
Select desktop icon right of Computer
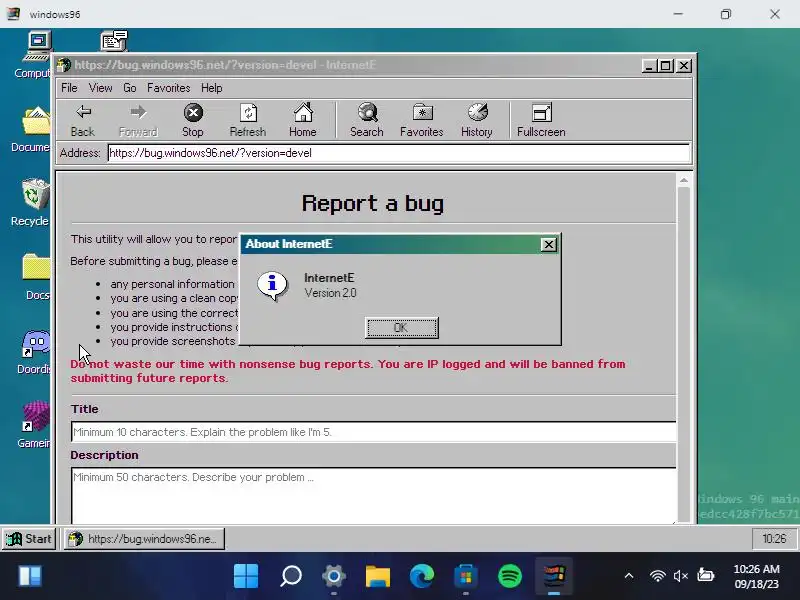114,41
